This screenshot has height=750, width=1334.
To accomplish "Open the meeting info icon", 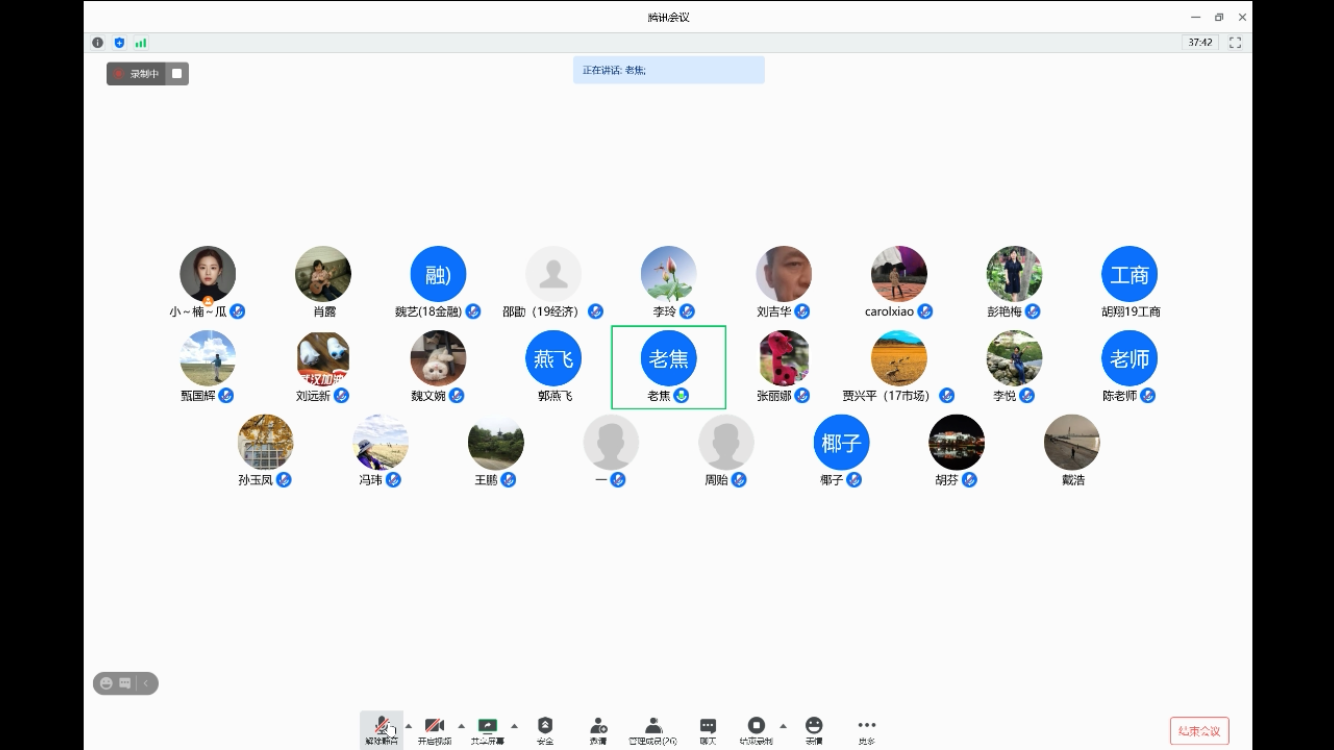I will [x=98, y=43].
